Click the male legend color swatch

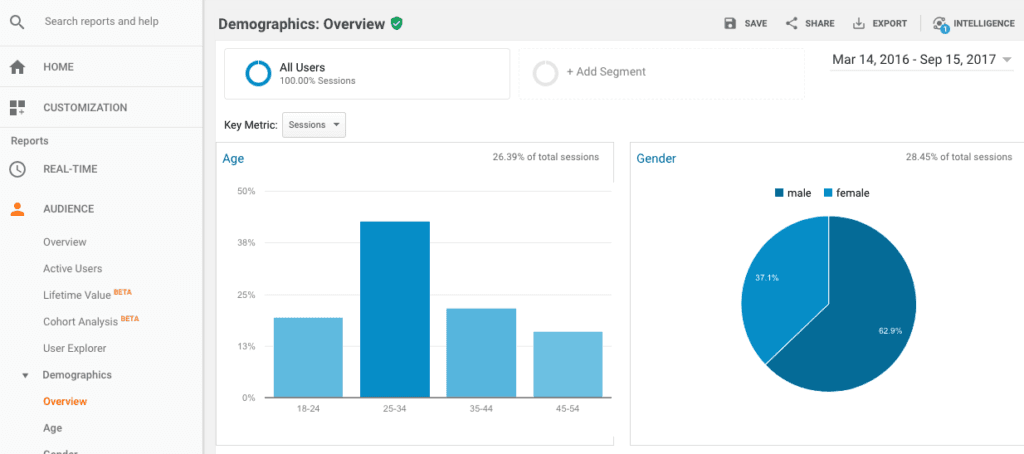[x=778, y=193]
